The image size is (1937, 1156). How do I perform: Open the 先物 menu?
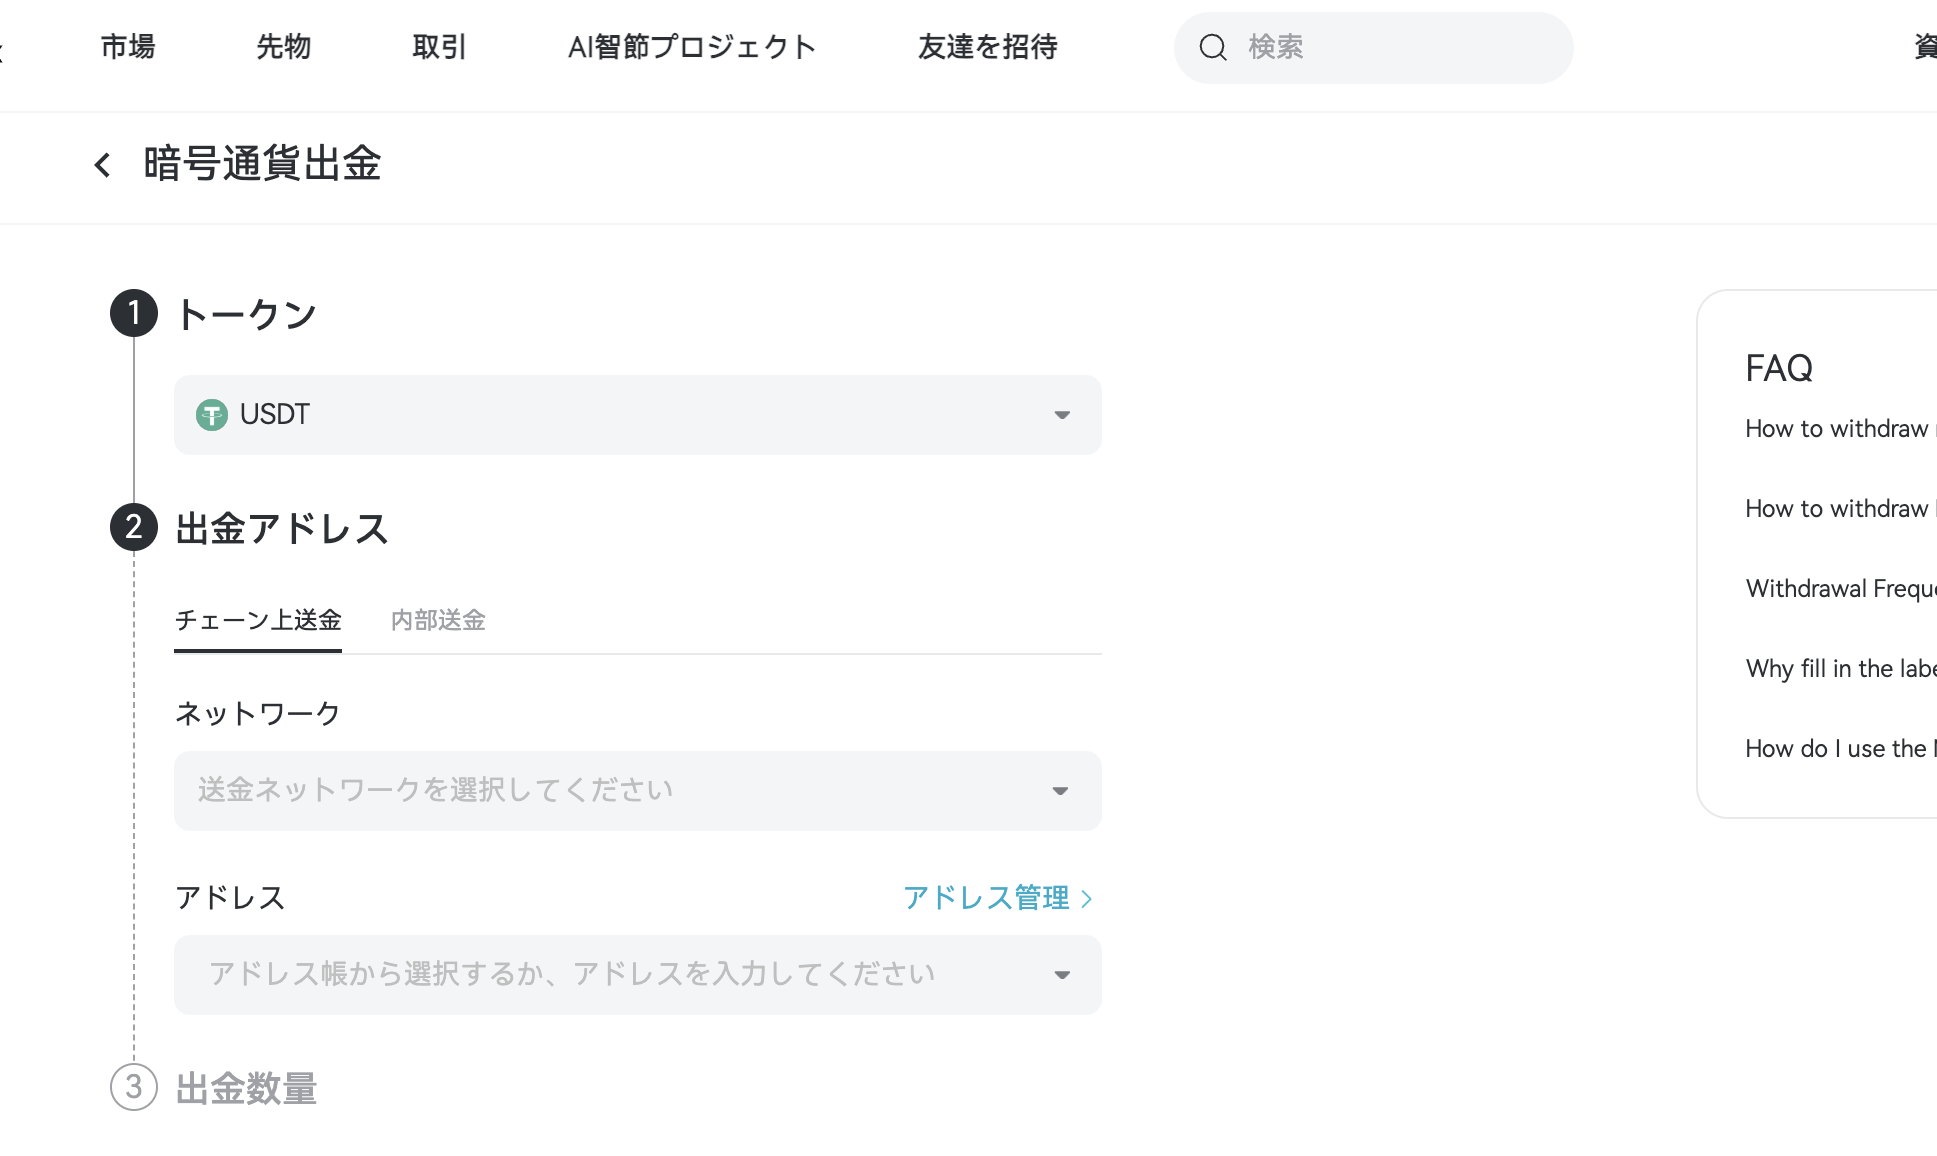283,47
